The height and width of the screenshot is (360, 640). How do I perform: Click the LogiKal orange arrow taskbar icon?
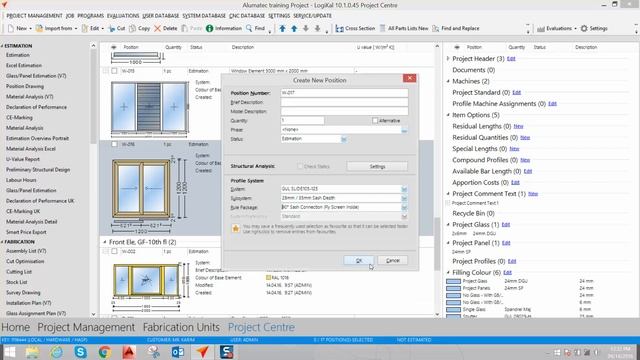click(x=202, y=352)
